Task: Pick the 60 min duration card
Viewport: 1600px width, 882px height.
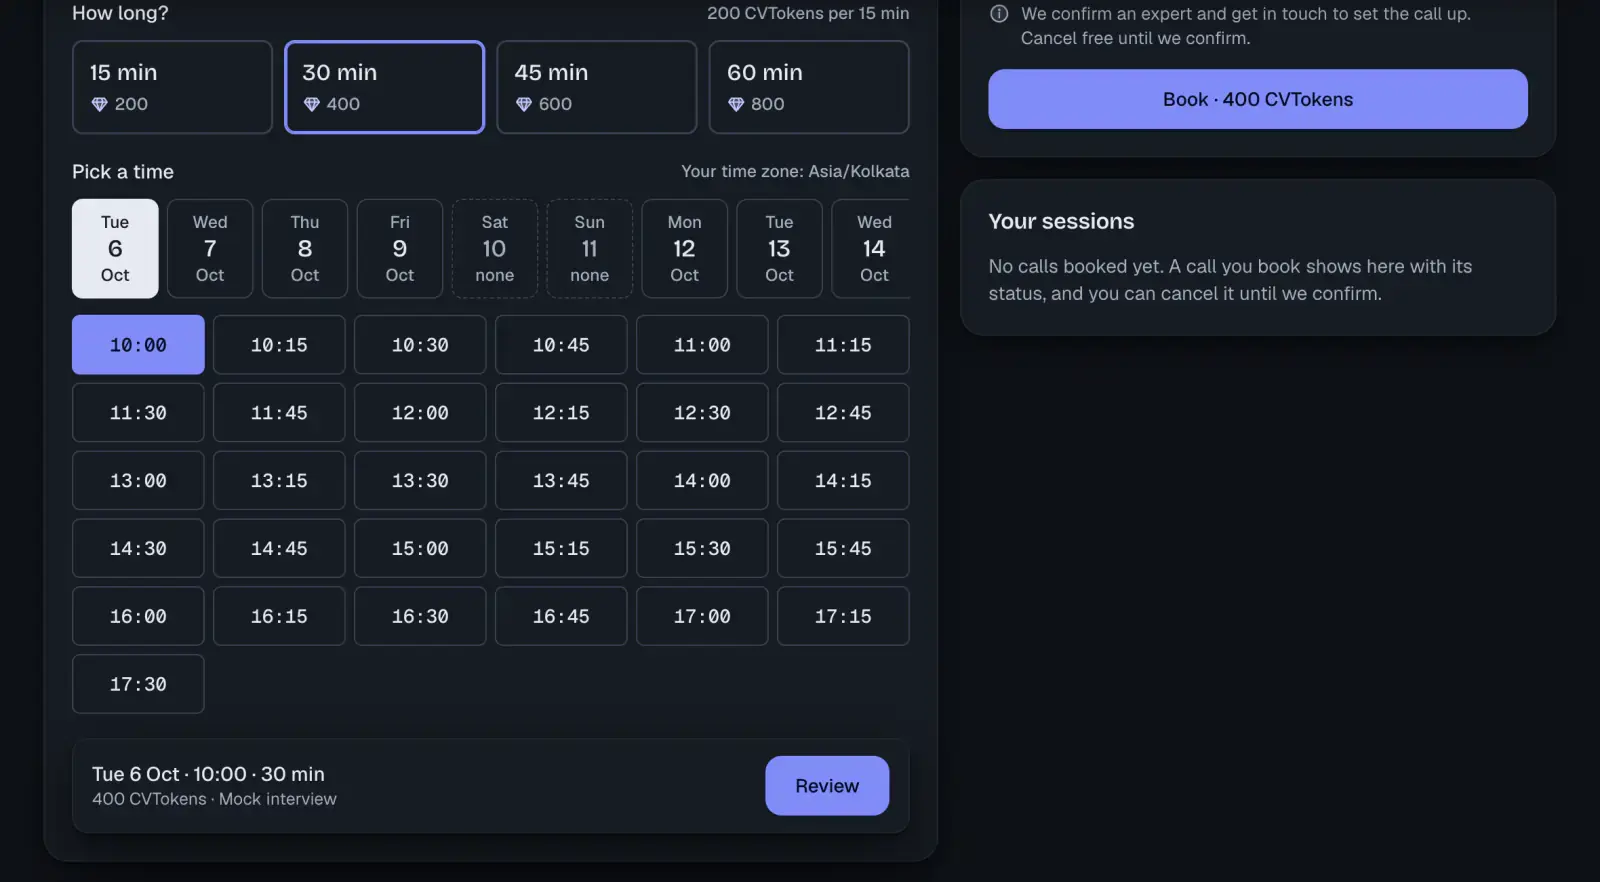Action: pos(808,87)
